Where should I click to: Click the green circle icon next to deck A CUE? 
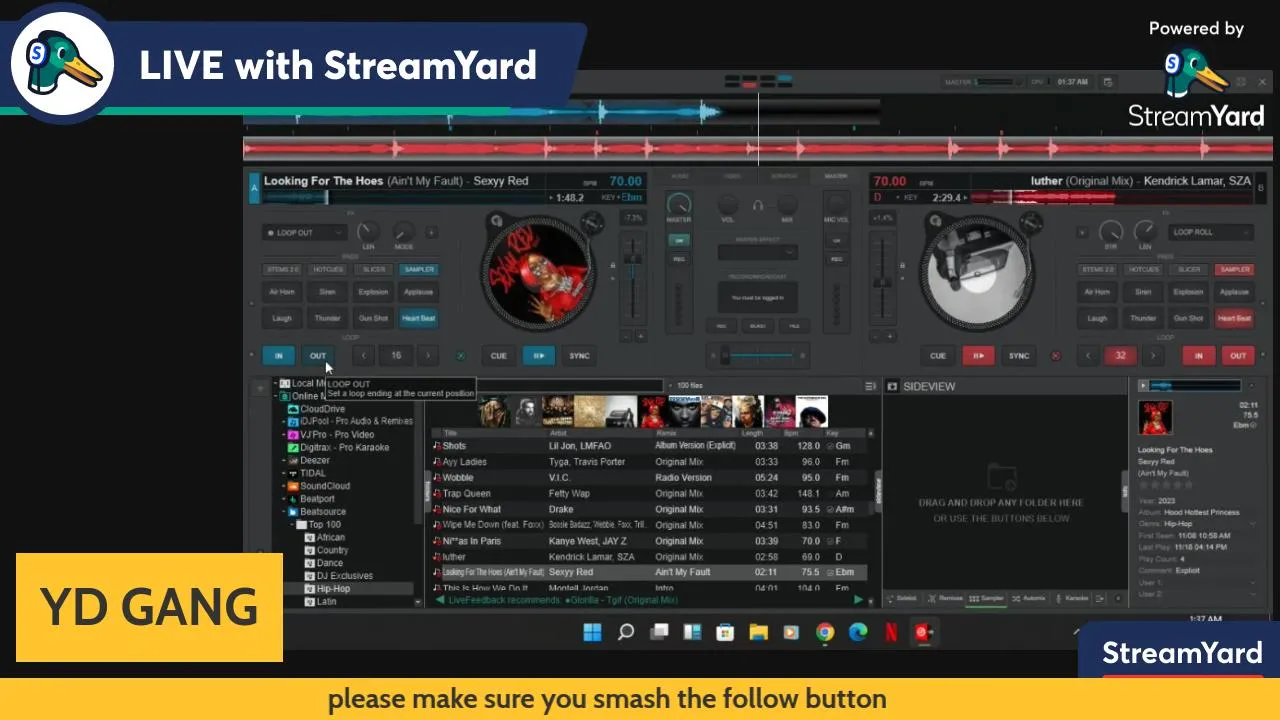coord(461,355)
